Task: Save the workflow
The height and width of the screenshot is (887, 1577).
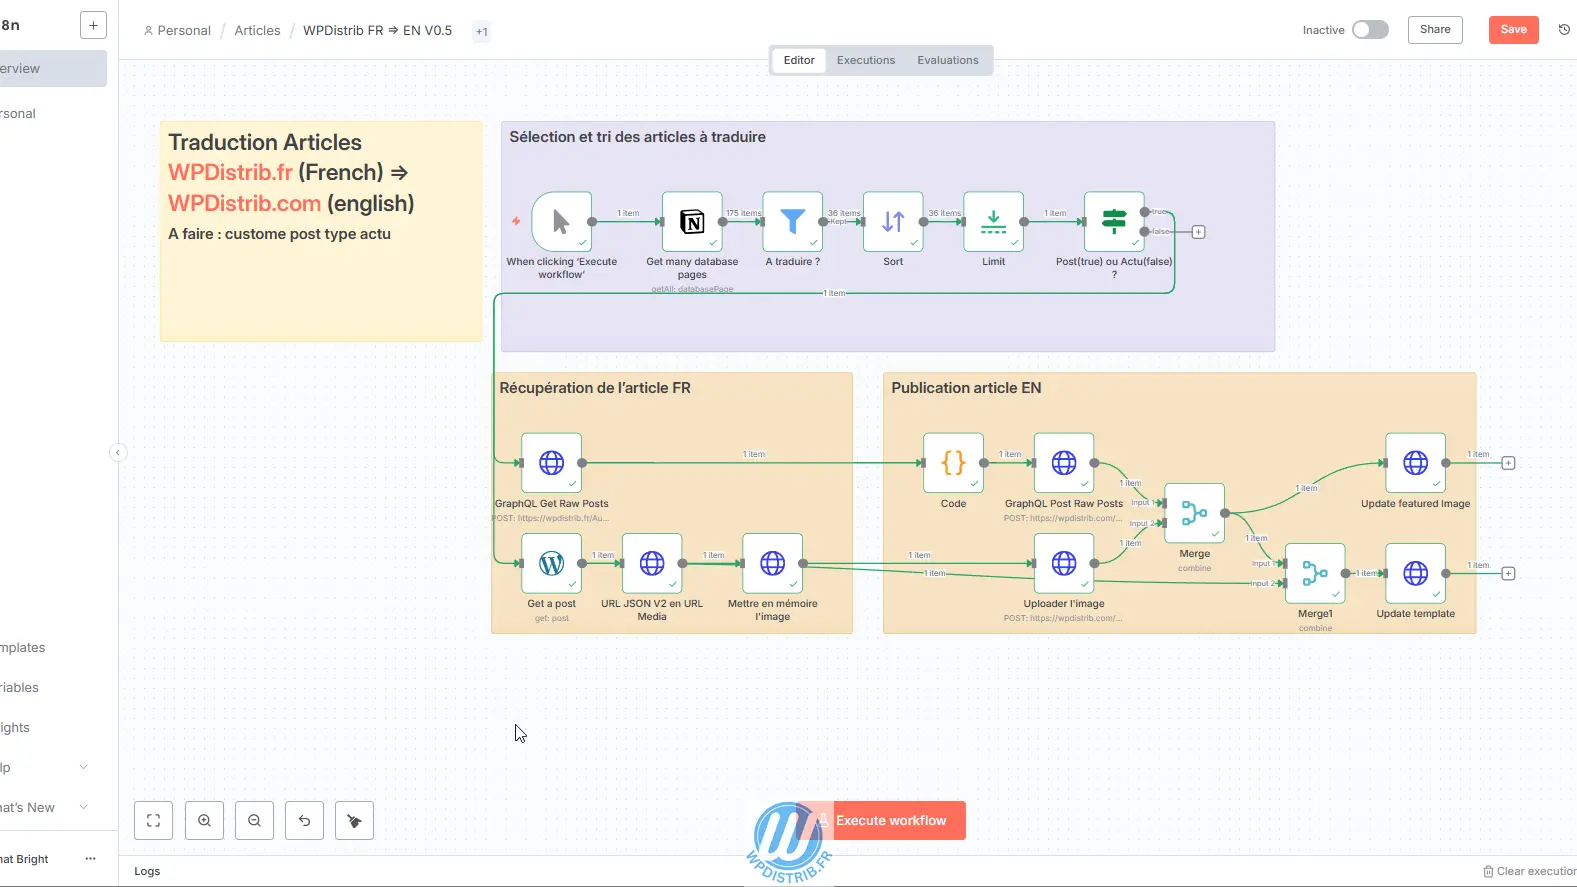Action: click(x=1513, y=30)
